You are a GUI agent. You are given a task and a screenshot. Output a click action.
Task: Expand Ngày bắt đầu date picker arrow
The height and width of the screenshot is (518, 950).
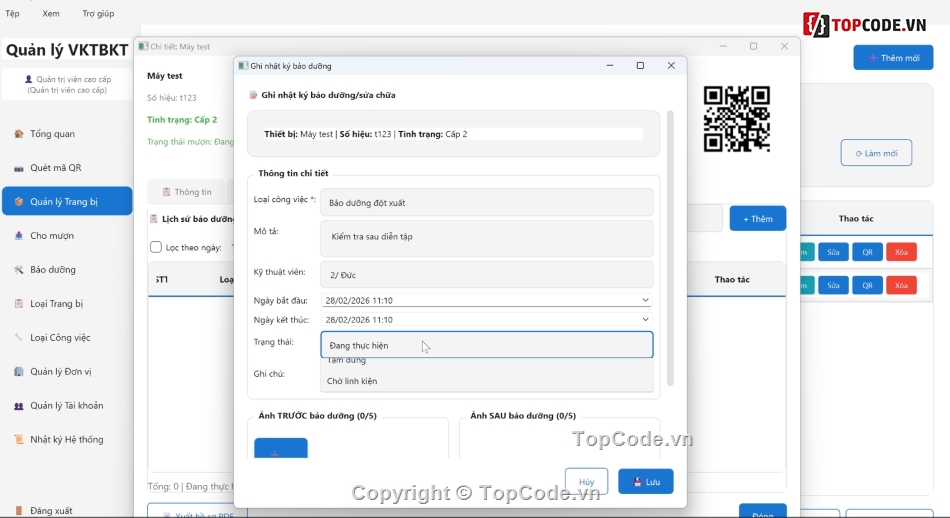point(645,300)
